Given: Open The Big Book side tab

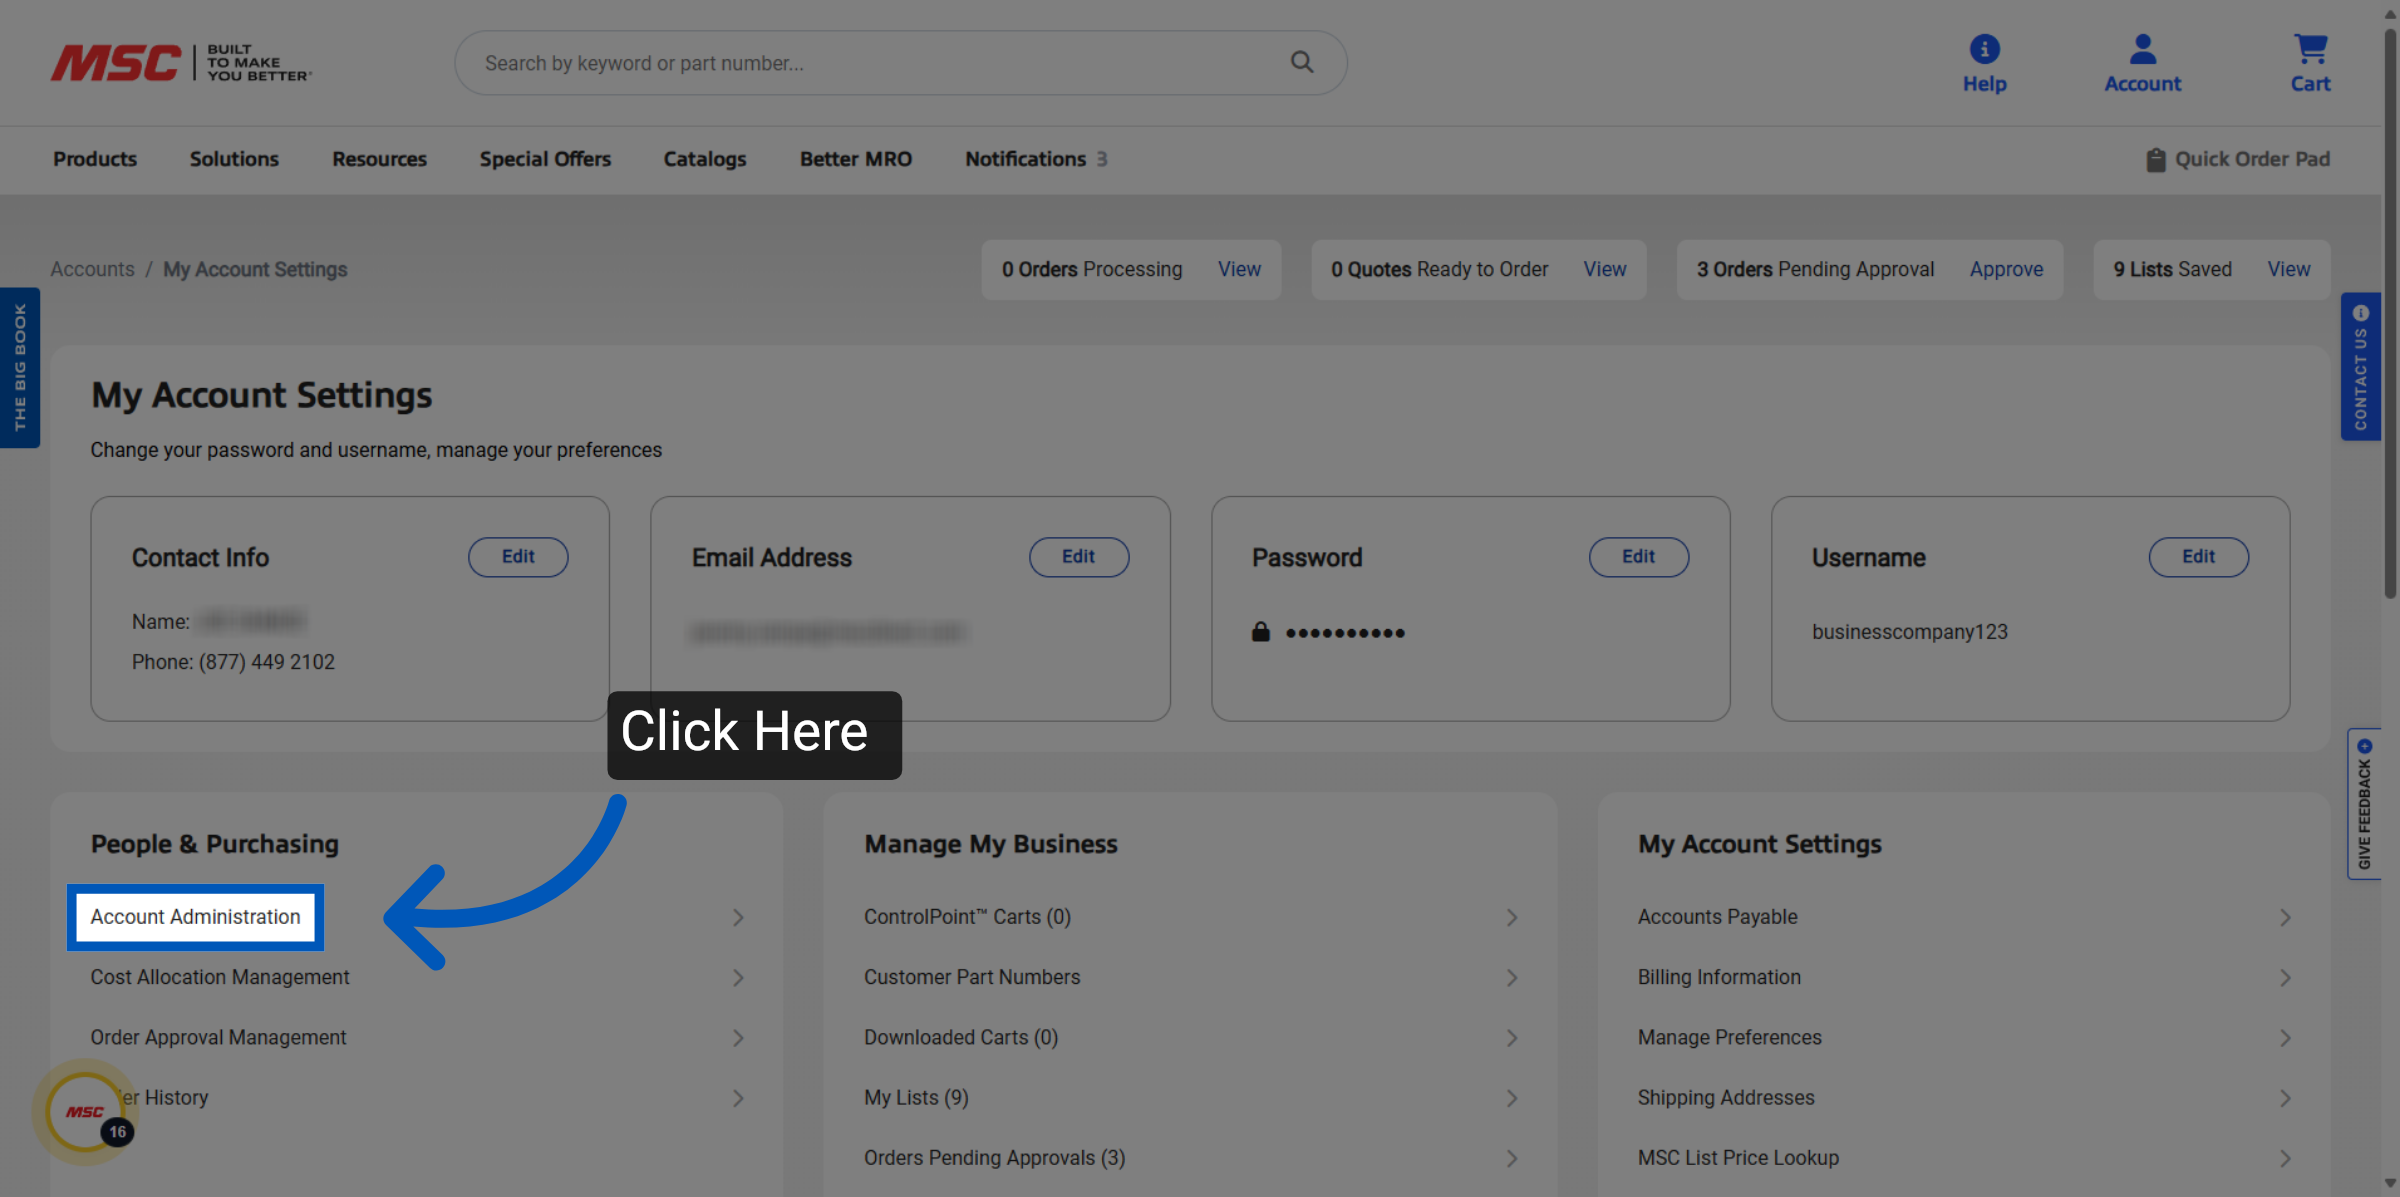Looking at the screenshot, I should [20, 367].
